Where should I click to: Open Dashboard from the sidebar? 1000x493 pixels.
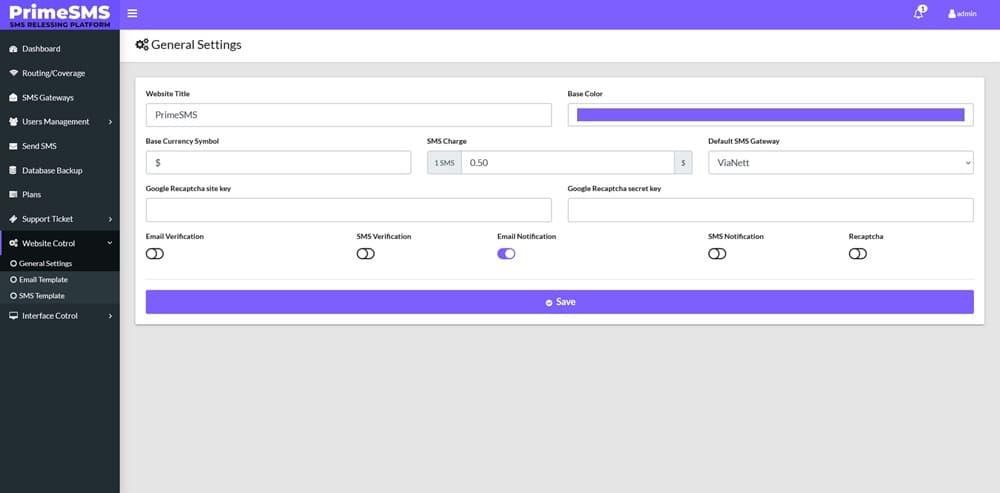pyautogui.click(x=41, y=49)
